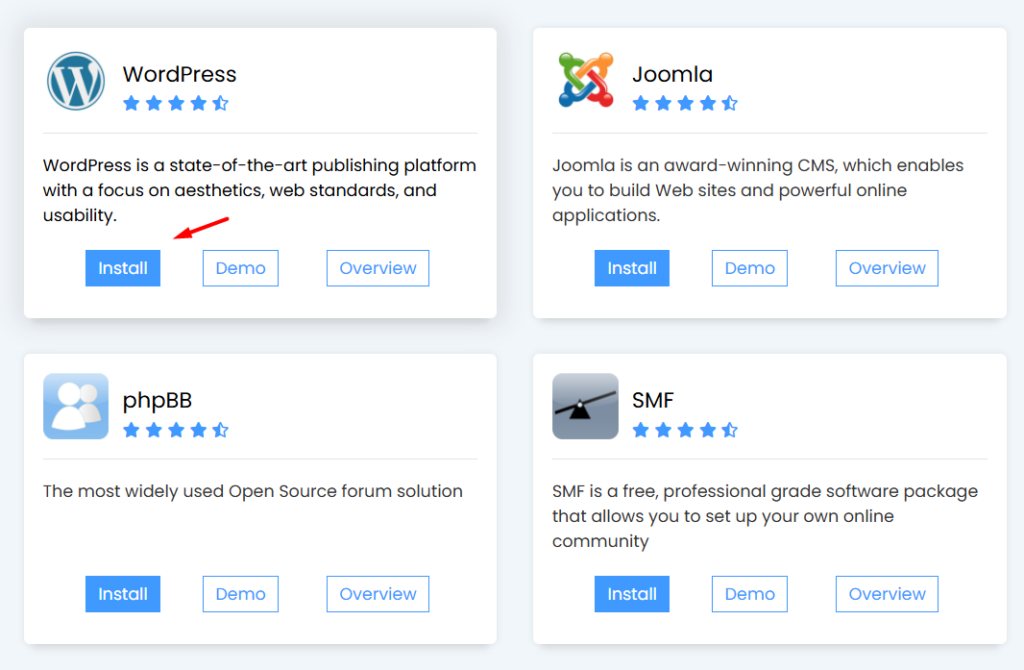Open the SMF Demo
This screenshot has height=670, width=1024.
(x=750, y=594)
